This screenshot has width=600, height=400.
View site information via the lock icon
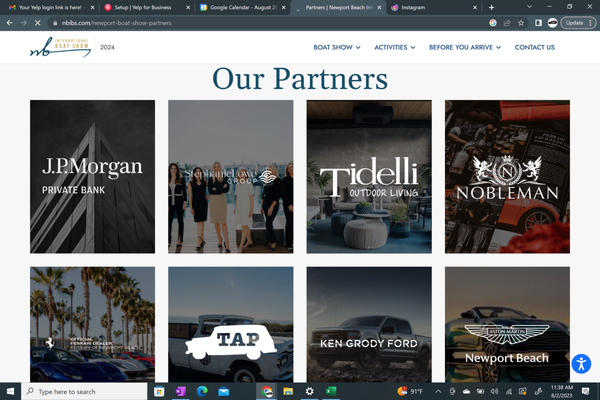(x=55, y=23)
